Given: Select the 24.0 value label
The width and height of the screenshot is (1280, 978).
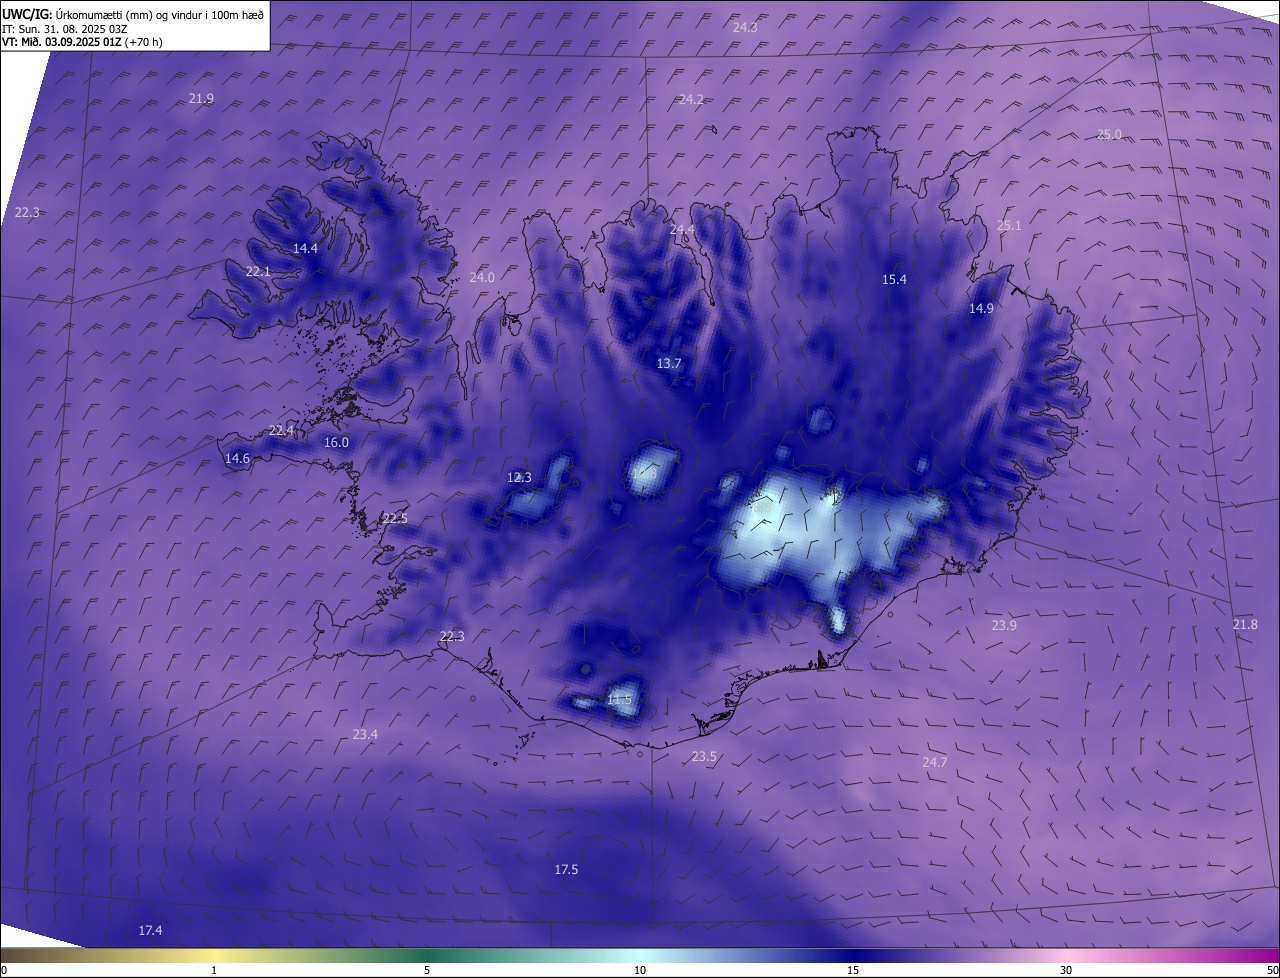Looking at the screenshot, I should pyautogui.click(x=482, y=277).
